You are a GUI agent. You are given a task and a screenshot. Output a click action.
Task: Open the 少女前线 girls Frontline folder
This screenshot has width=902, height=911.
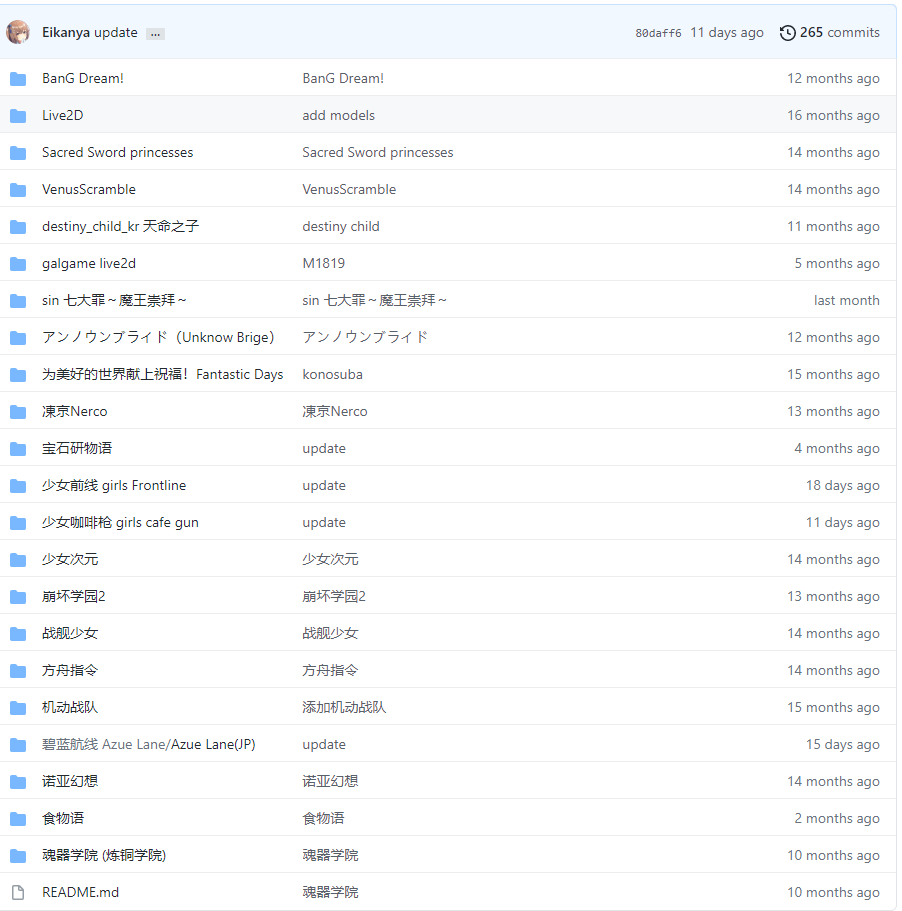[x=114, y=486]
